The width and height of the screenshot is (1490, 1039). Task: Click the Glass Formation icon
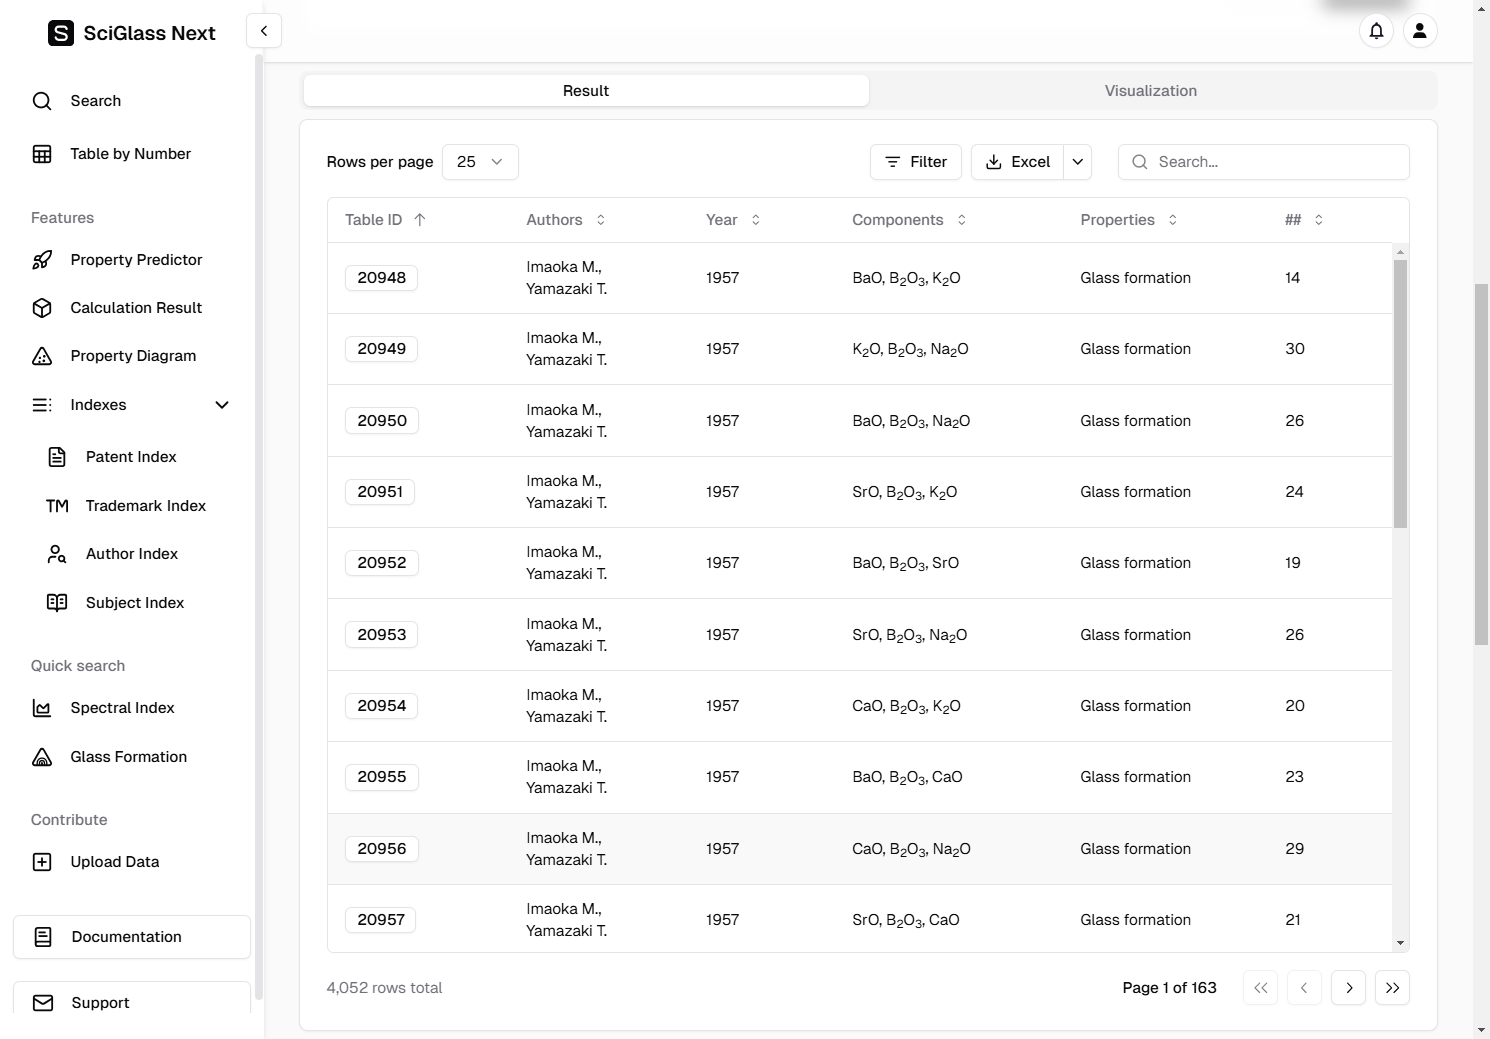[x=42, y=757]
